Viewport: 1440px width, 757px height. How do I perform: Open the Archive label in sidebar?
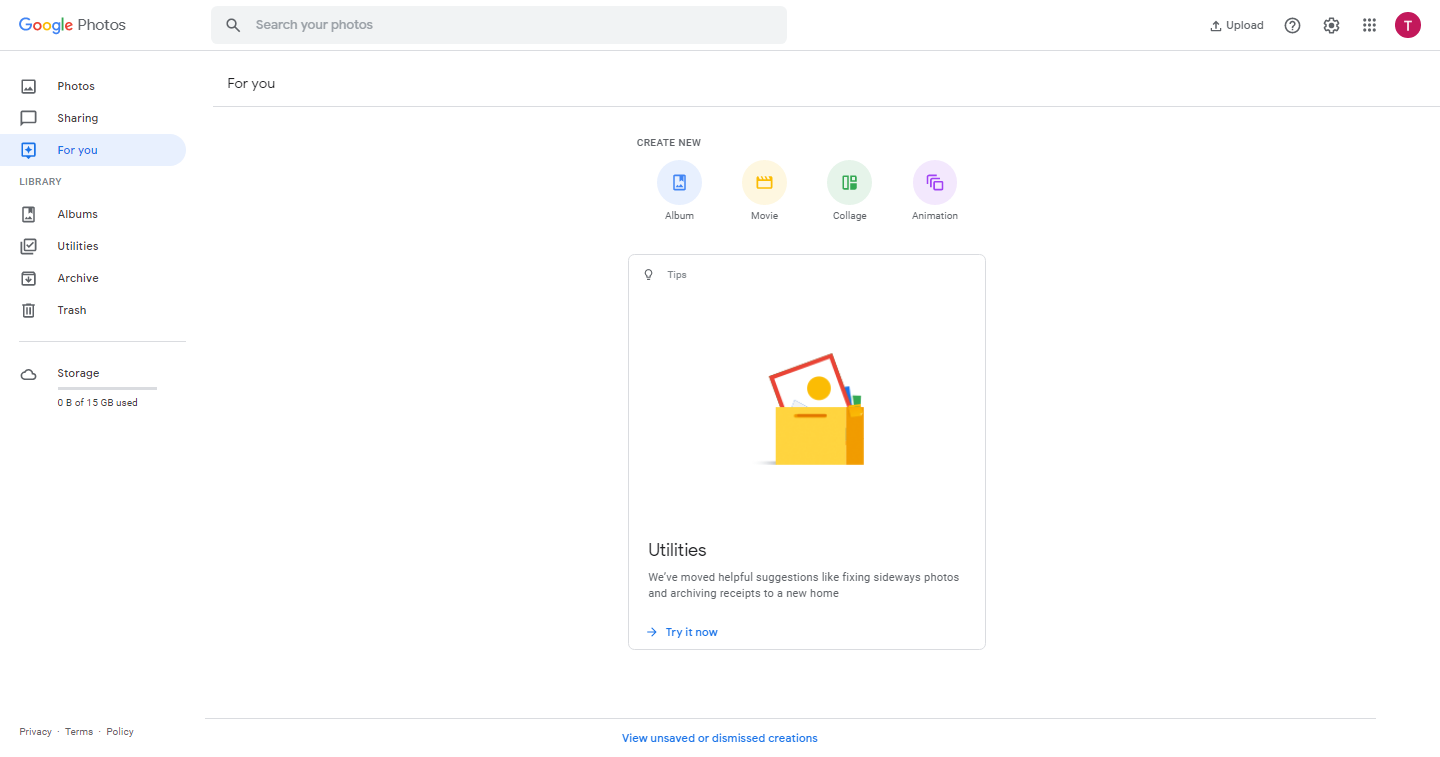coord(78,278)
